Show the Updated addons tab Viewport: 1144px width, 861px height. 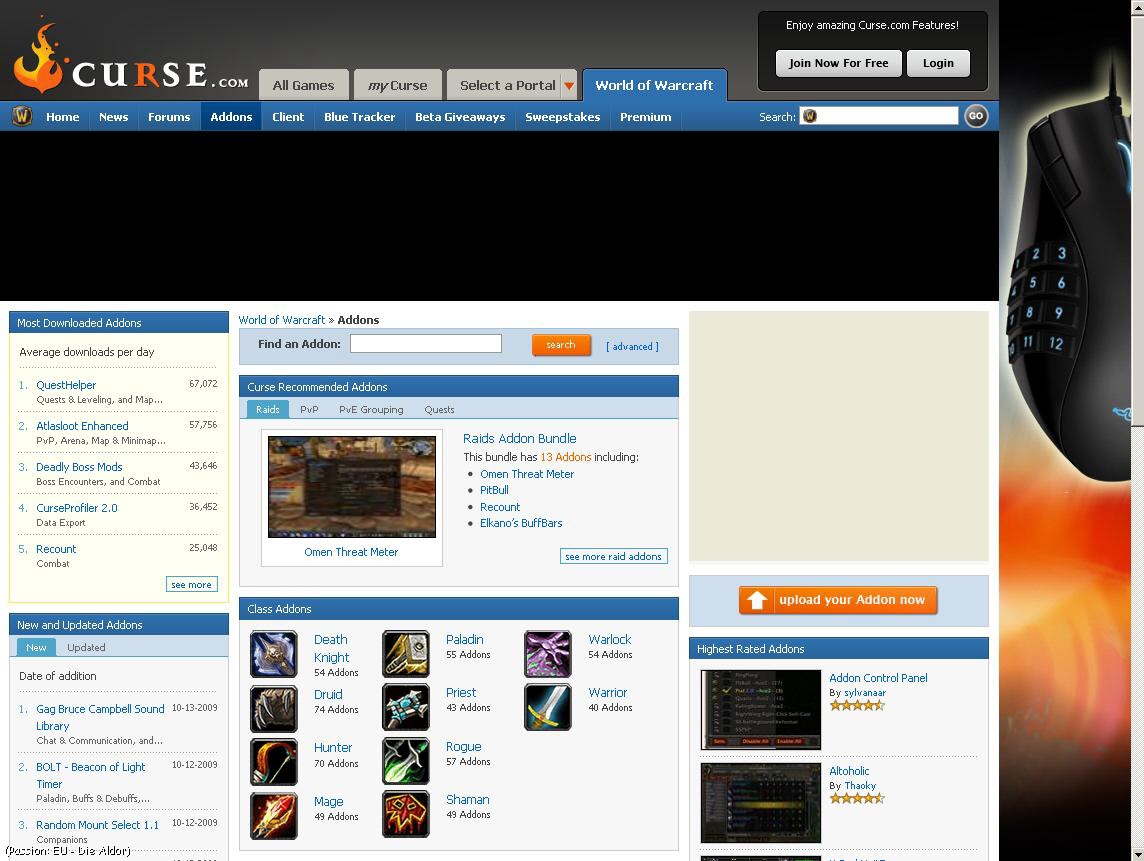[x=86, y=647]
